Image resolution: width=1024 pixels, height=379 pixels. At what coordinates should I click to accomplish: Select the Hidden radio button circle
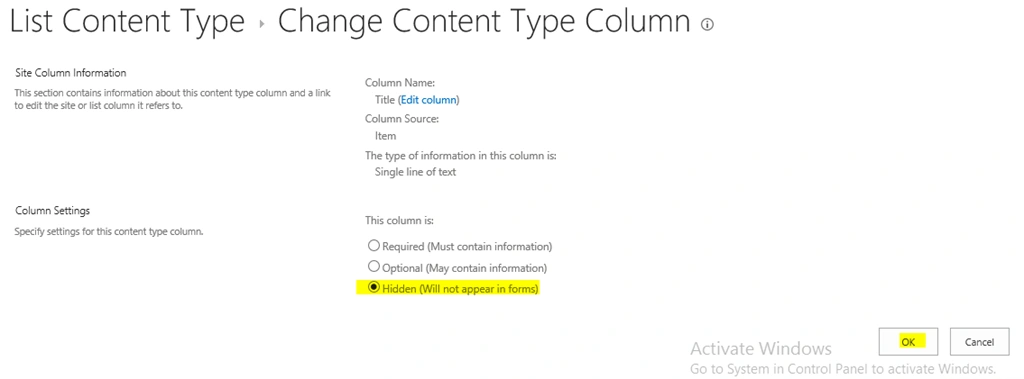point(374,288)
